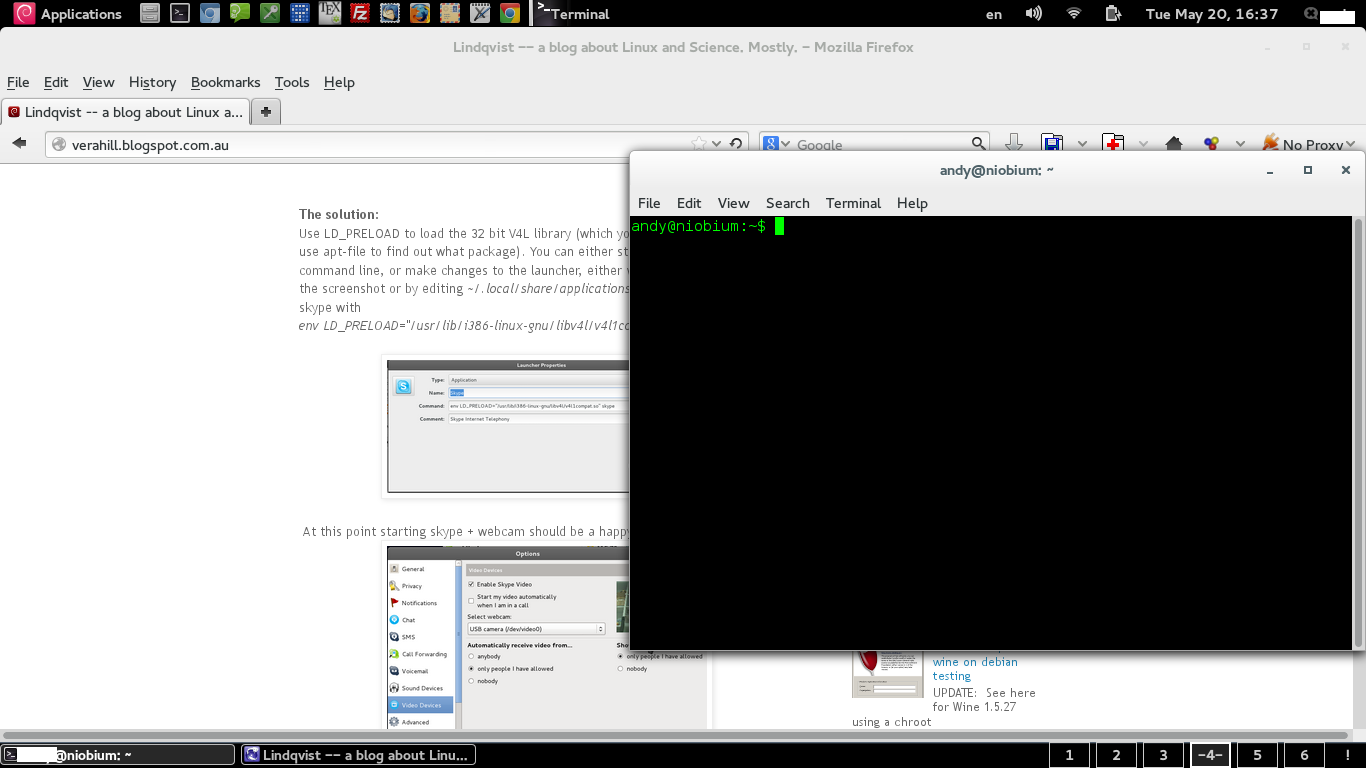Open terminal window Help menu
1366x768 pixels.
(x=912, y=203)
